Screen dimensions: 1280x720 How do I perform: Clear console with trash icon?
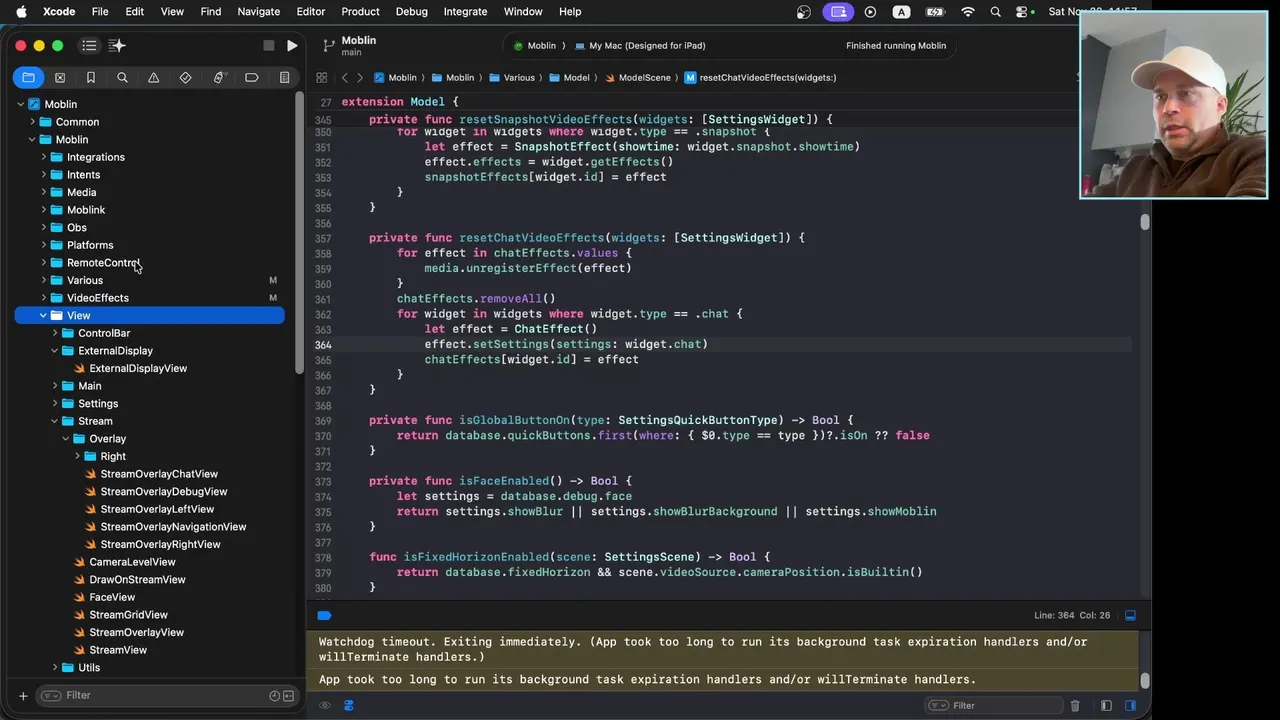(1075, 705)
